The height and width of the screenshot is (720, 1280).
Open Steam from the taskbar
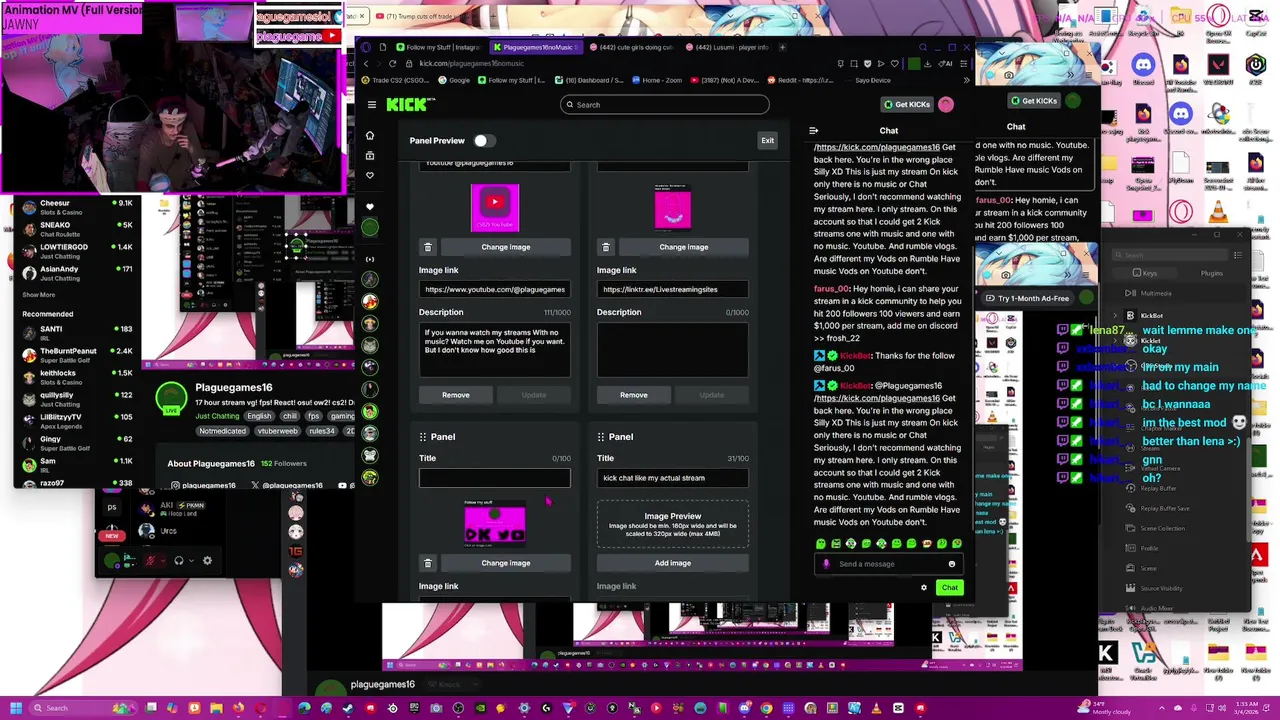point(347,708)
